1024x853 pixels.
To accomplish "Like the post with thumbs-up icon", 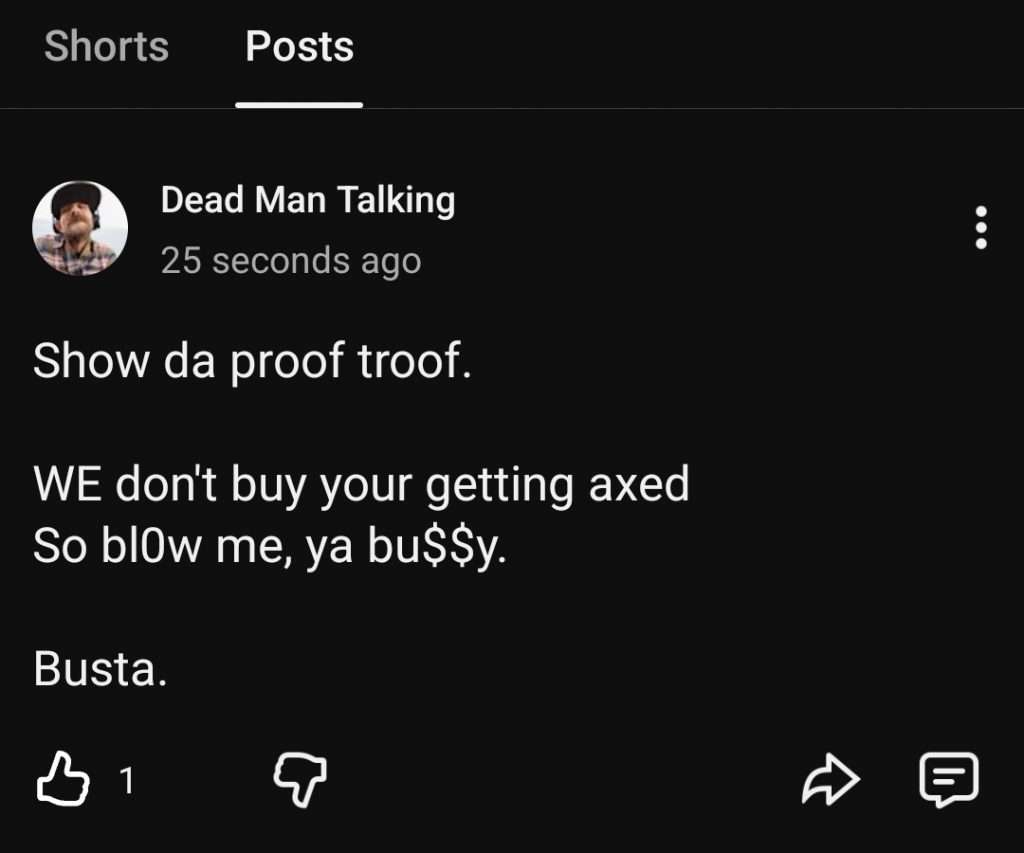I will coord(63,778).
